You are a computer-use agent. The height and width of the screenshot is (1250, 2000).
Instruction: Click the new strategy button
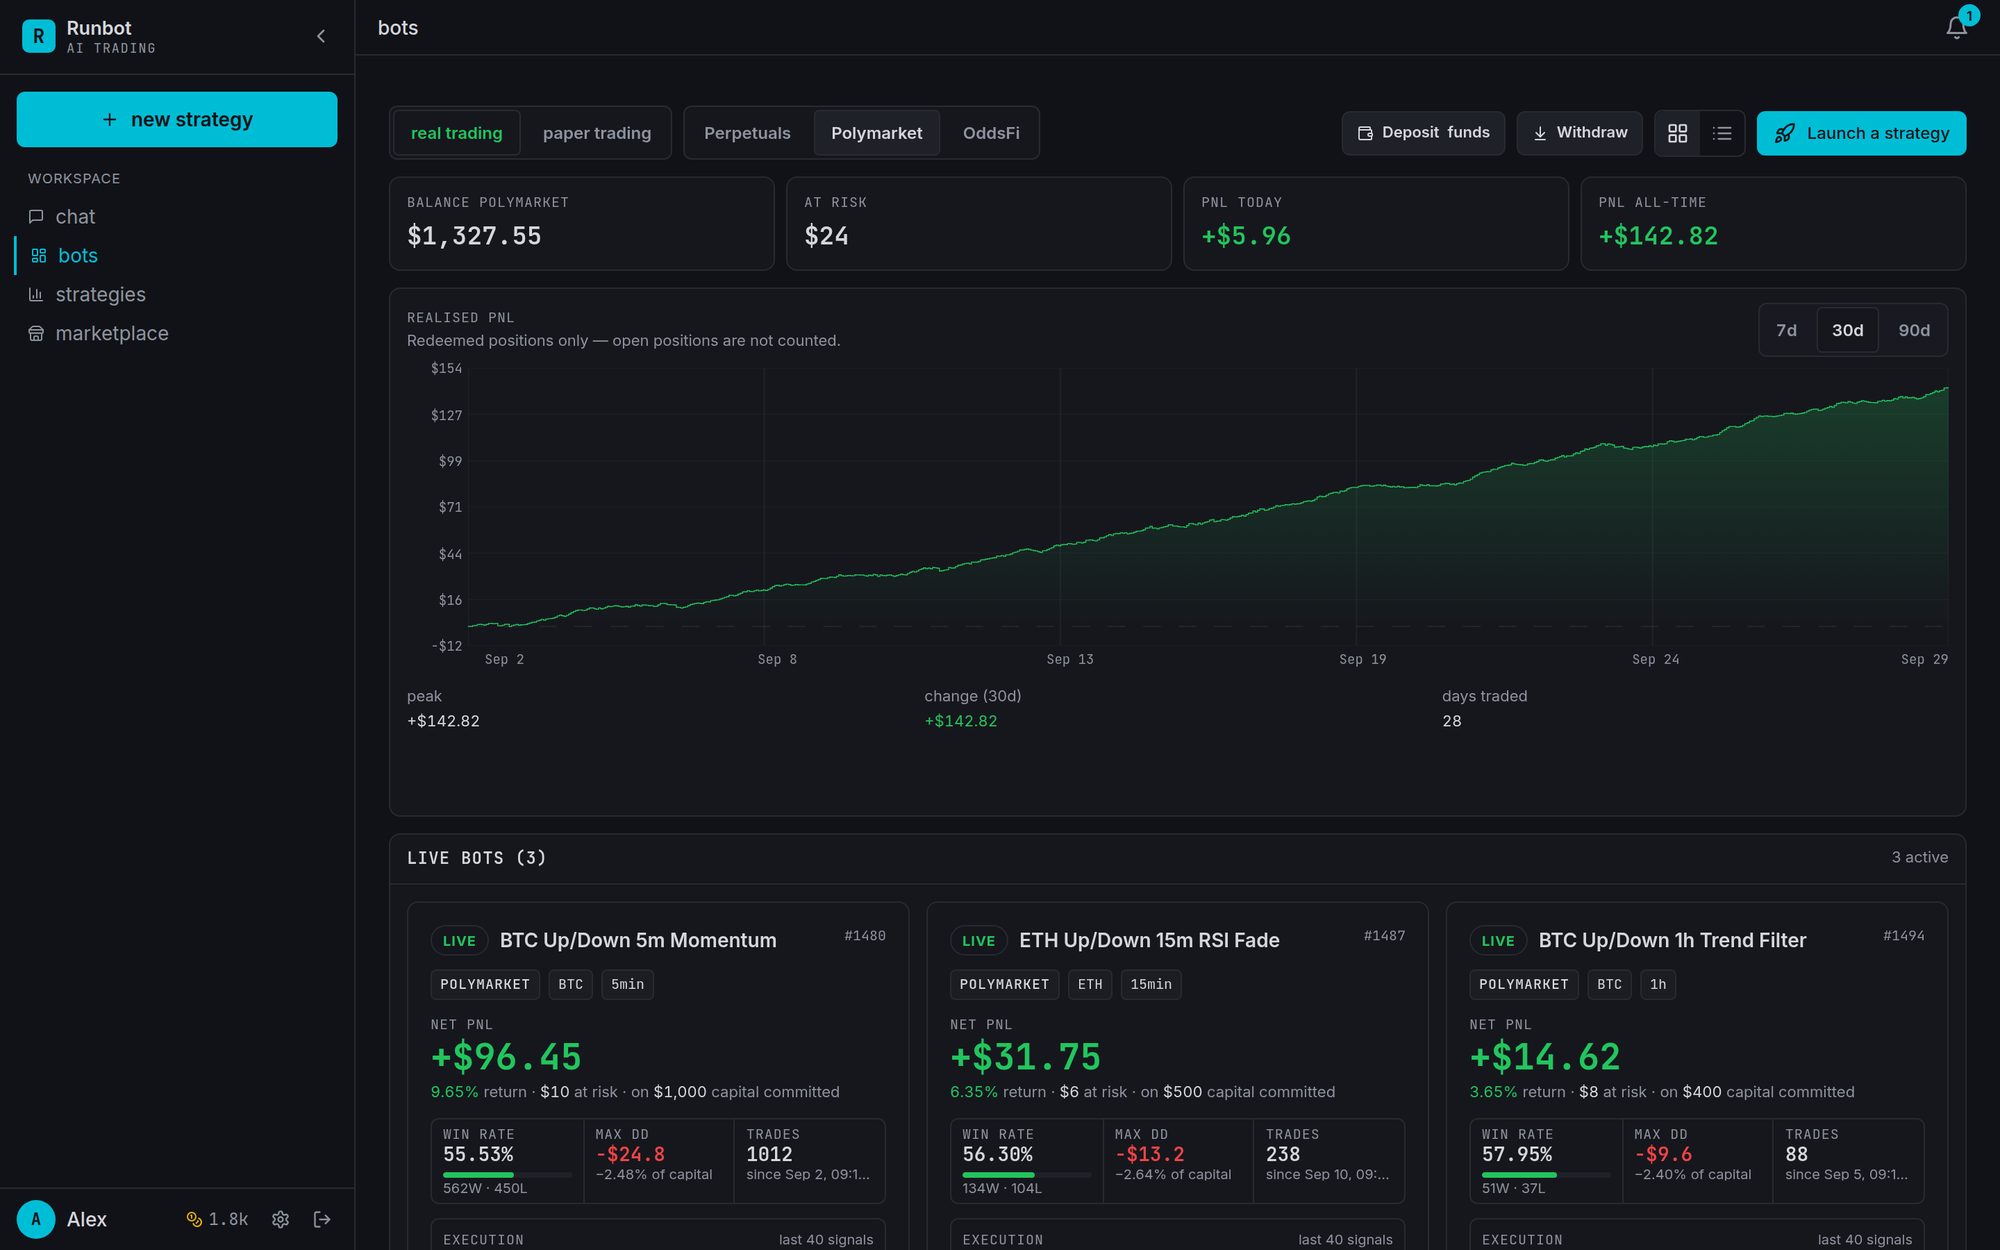click(177, 119)
